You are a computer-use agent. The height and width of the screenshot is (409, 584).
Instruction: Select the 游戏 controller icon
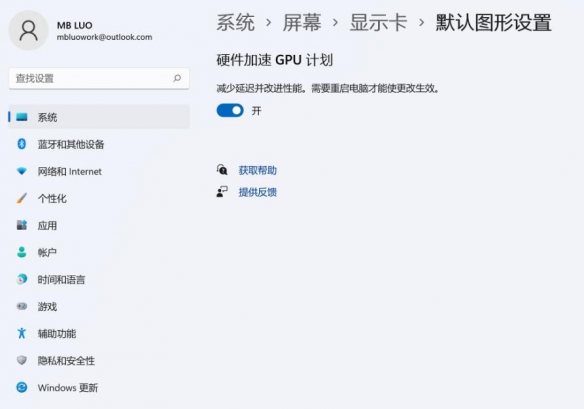(22, 306)
